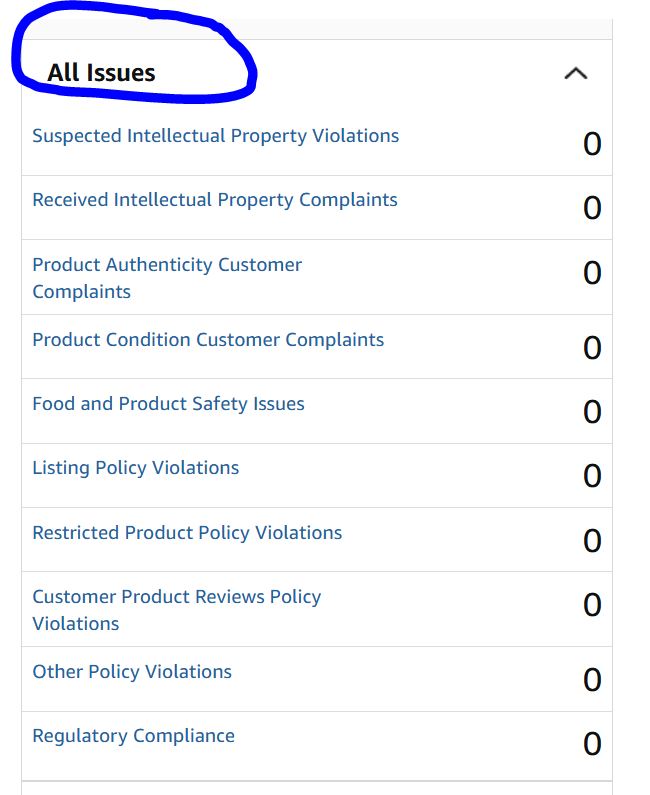
Task: Click the Received Intellectual Property Complaints count
Action: point(592,207)
